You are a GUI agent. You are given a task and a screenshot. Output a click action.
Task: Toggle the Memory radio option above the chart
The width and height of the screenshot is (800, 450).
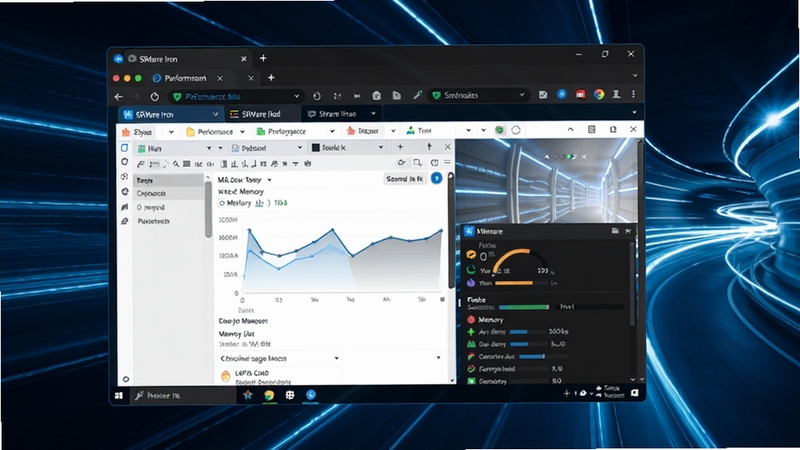click(x=222, y=203)
